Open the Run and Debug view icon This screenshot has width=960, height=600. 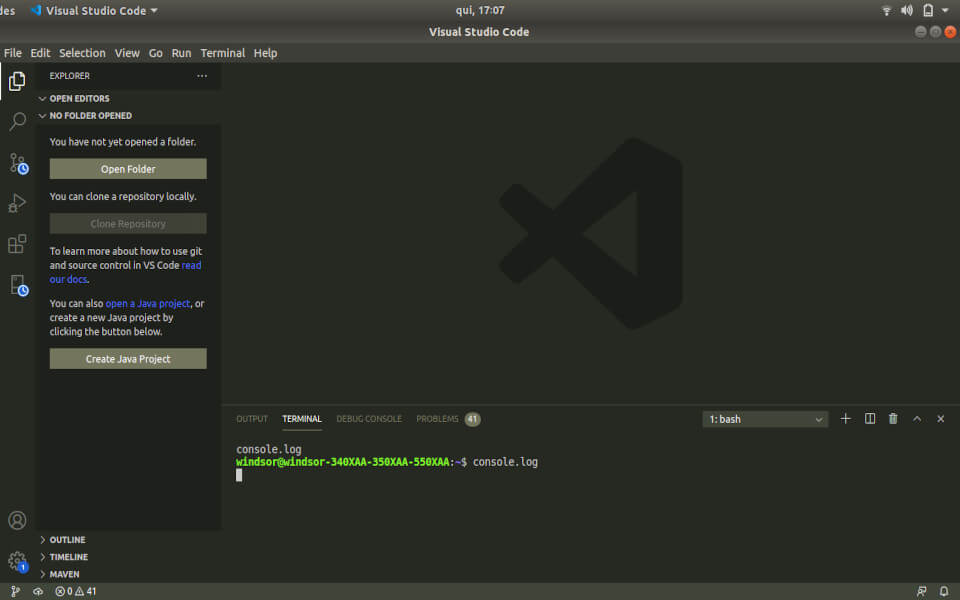pyautogui.click(x=17, y=203)
